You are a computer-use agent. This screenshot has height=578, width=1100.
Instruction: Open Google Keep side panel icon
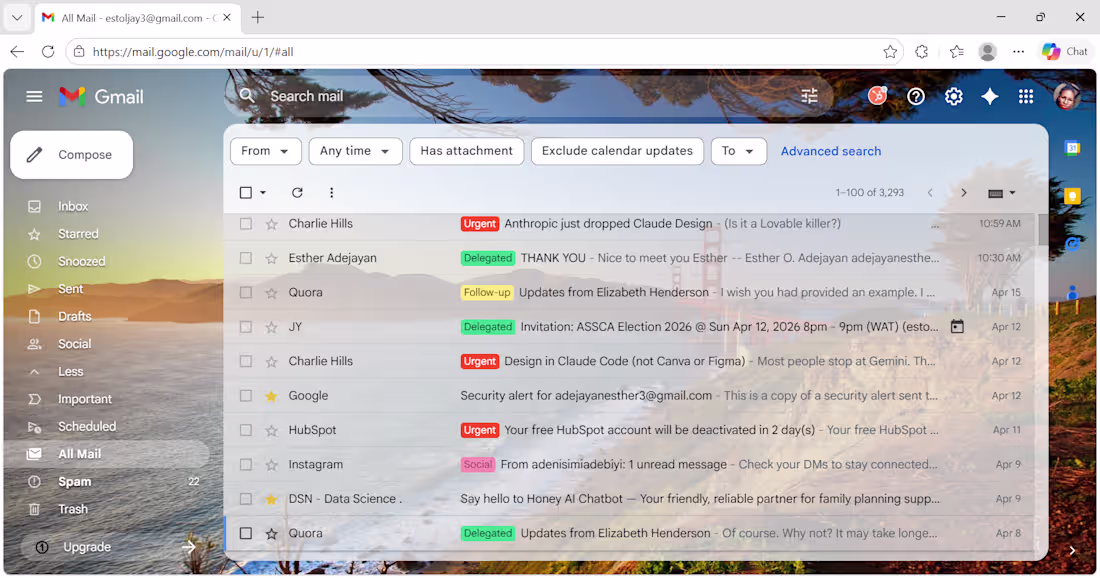tap(1072, 196)
